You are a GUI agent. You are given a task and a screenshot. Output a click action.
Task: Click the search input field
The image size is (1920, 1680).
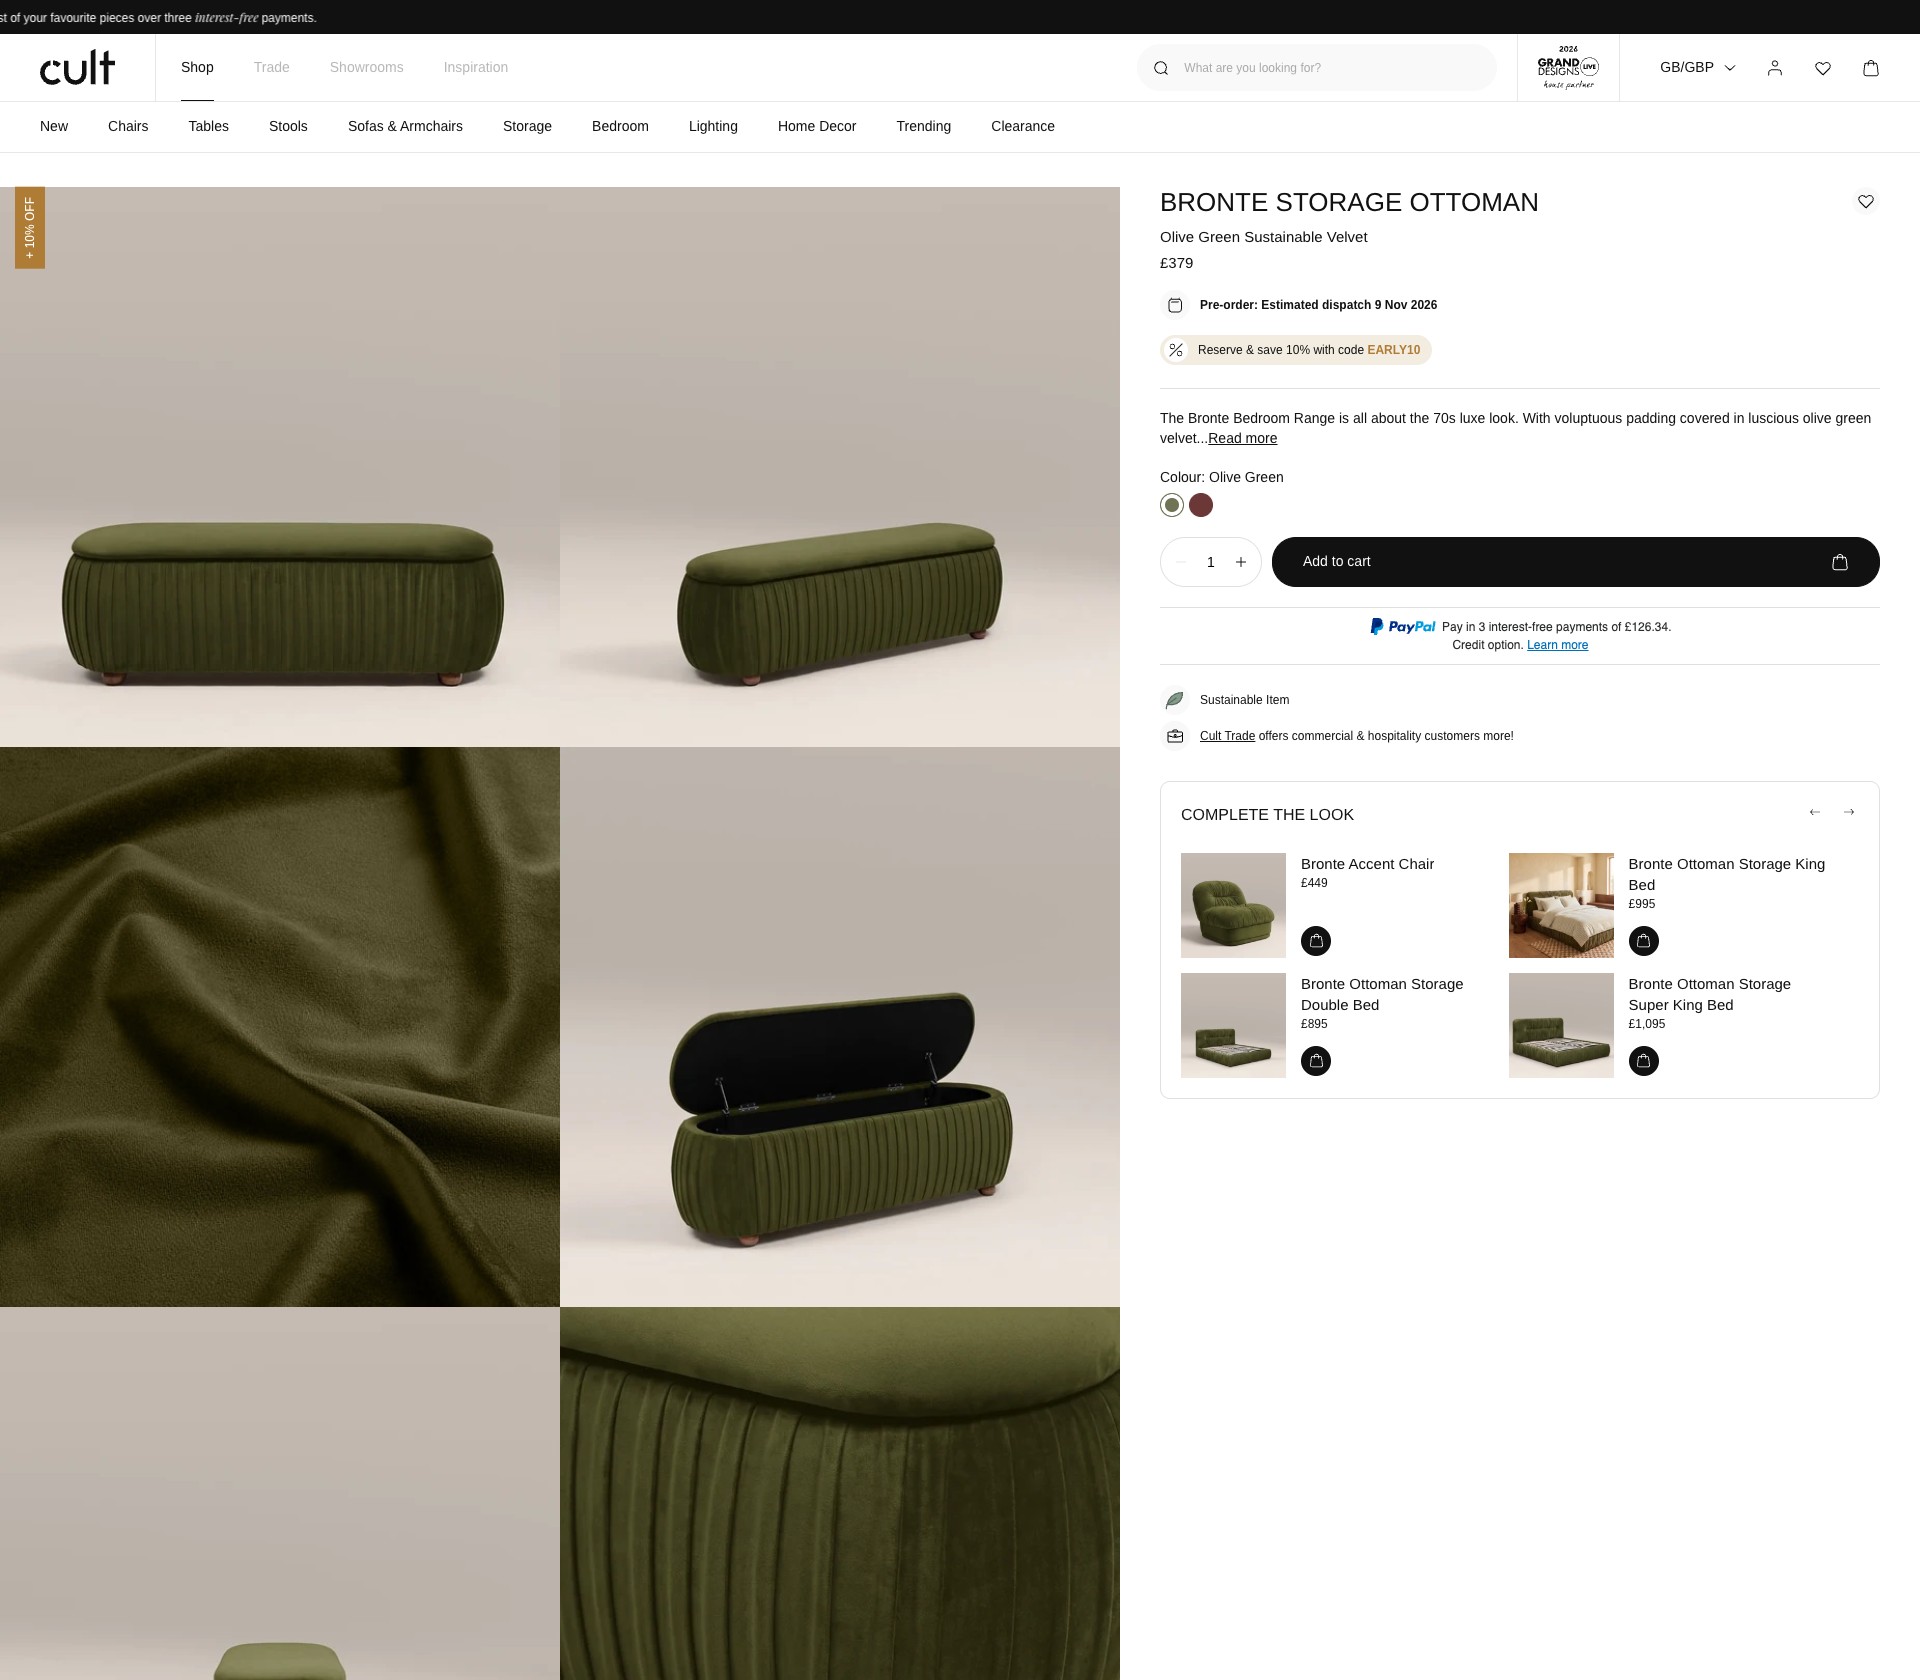tap(1317, 67)
